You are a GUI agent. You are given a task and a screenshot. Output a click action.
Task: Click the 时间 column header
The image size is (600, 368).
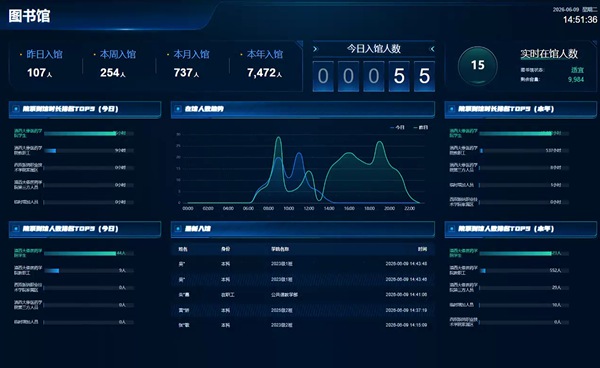[x=422, y=249]
